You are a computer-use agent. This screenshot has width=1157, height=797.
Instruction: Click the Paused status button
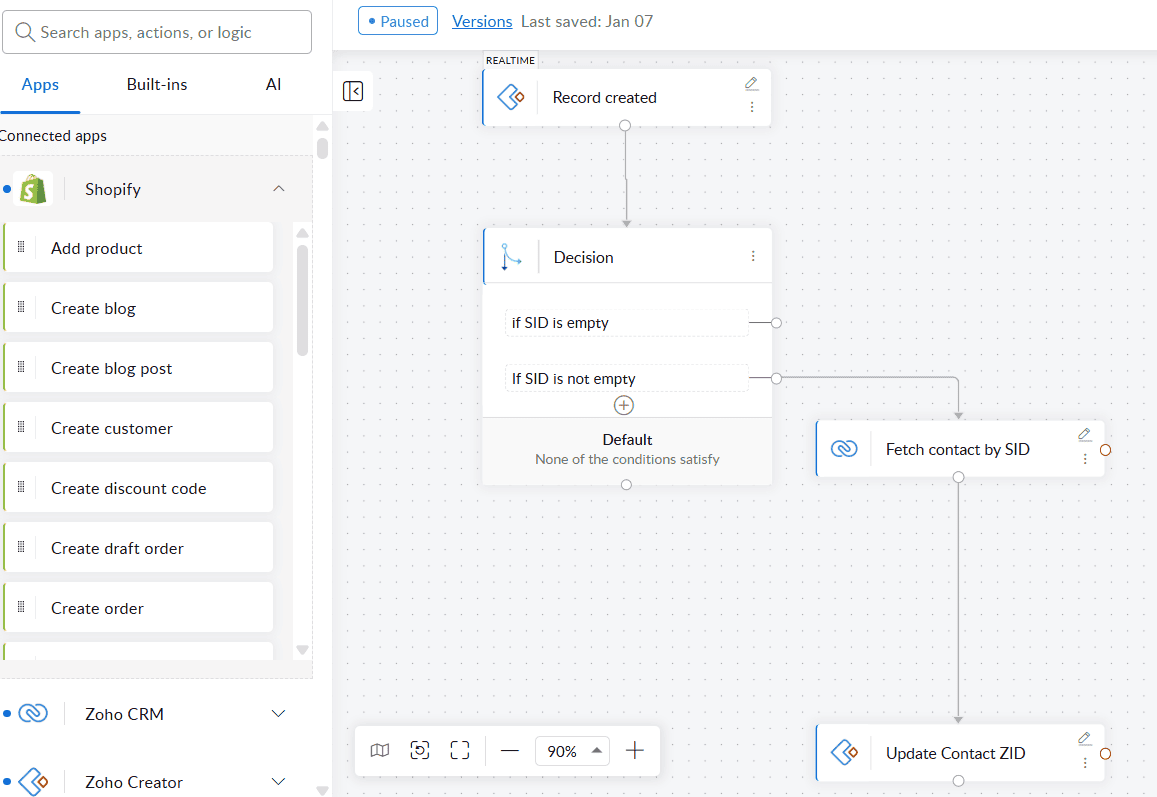398,21
